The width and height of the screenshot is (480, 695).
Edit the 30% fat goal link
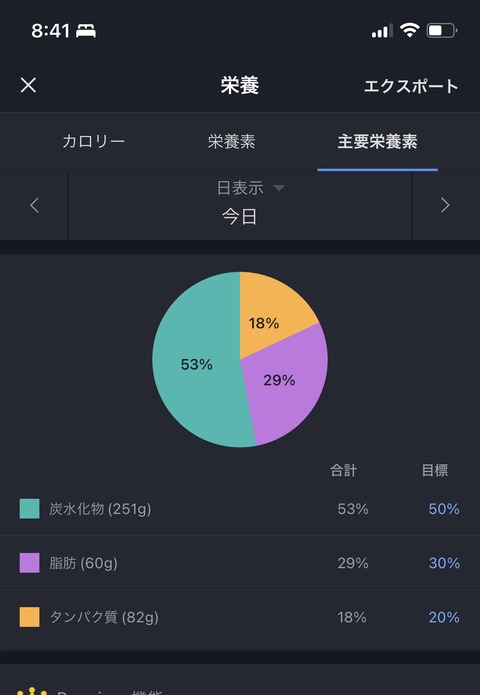click(444, 563)
